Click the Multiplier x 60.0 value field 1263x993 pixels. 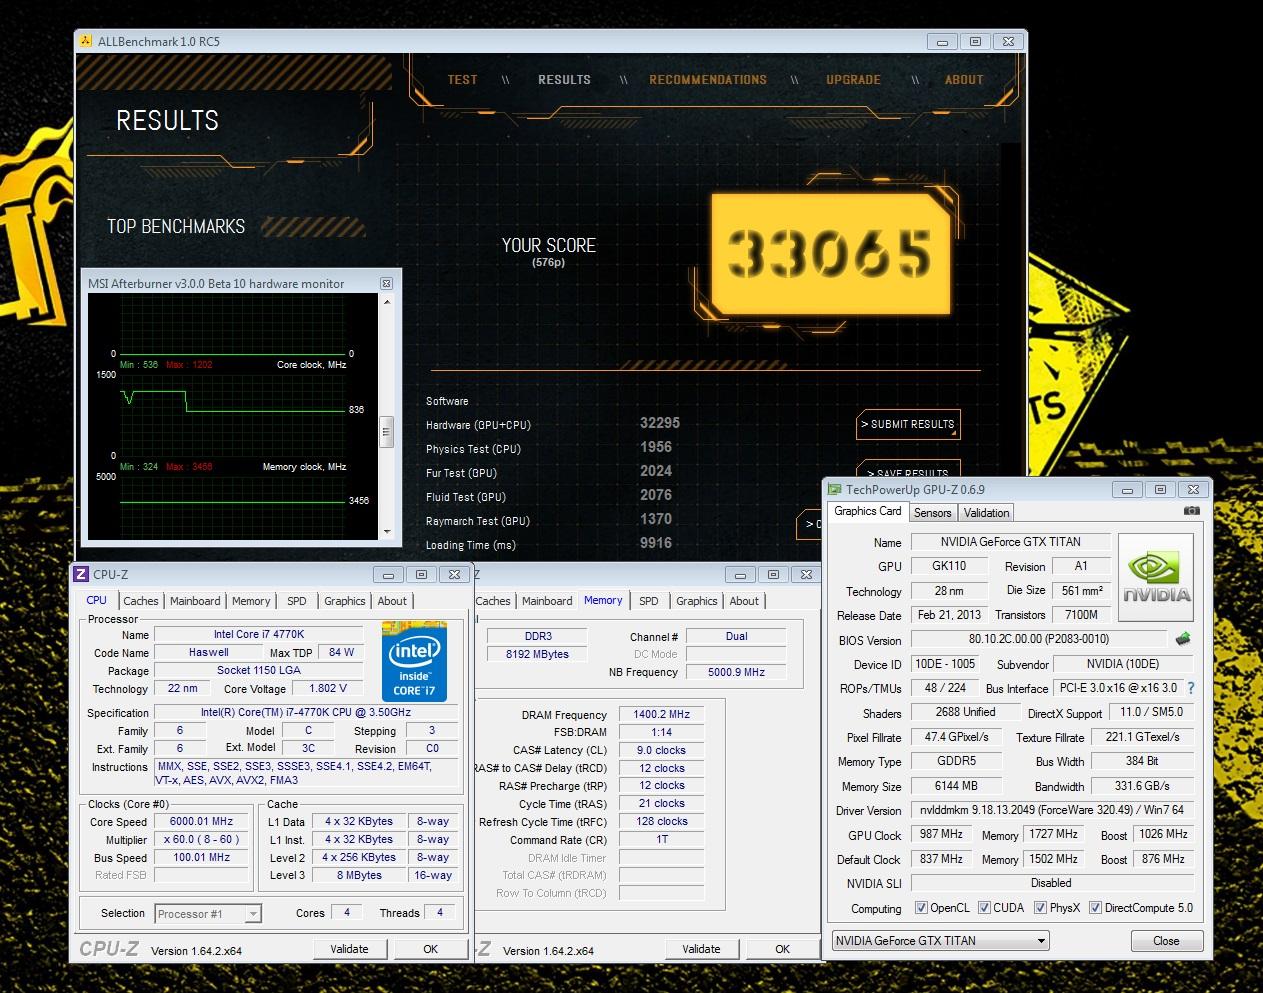tap(201, 839)
